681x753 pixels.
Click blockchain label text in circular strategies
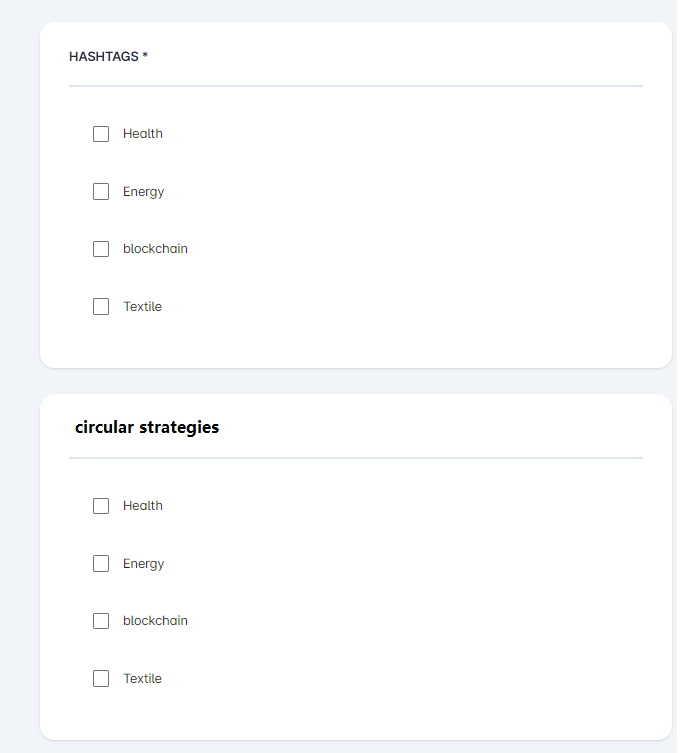[x=155, y=621]
